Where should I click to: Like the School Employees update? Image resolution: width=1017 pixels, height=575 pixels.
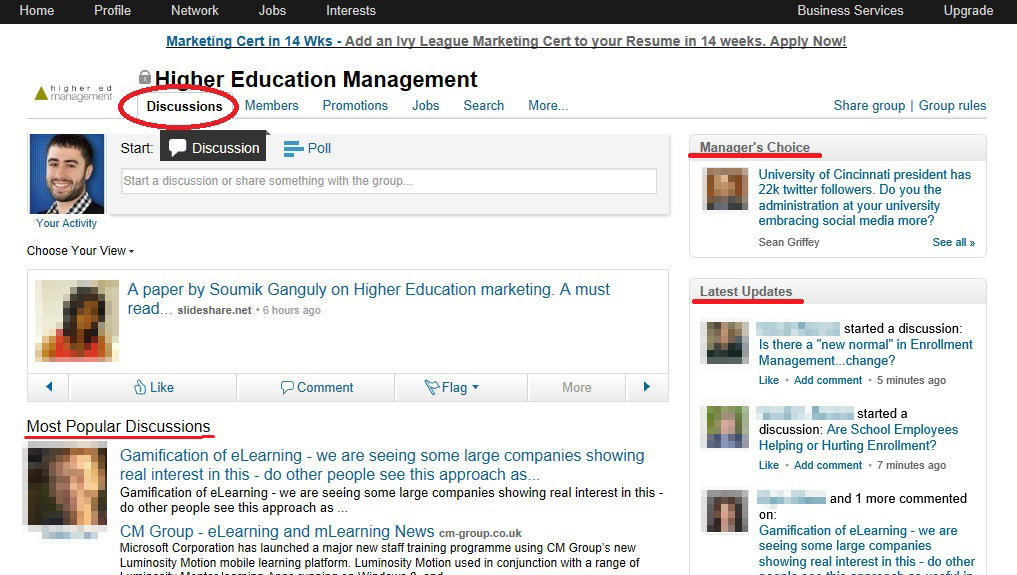point(769,465)
